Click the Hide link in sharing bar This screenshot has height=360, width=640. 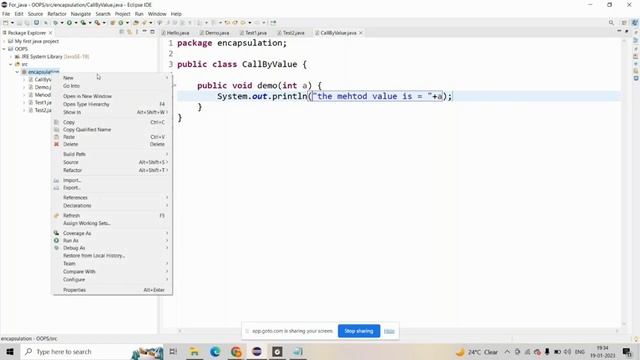[389, 331]
